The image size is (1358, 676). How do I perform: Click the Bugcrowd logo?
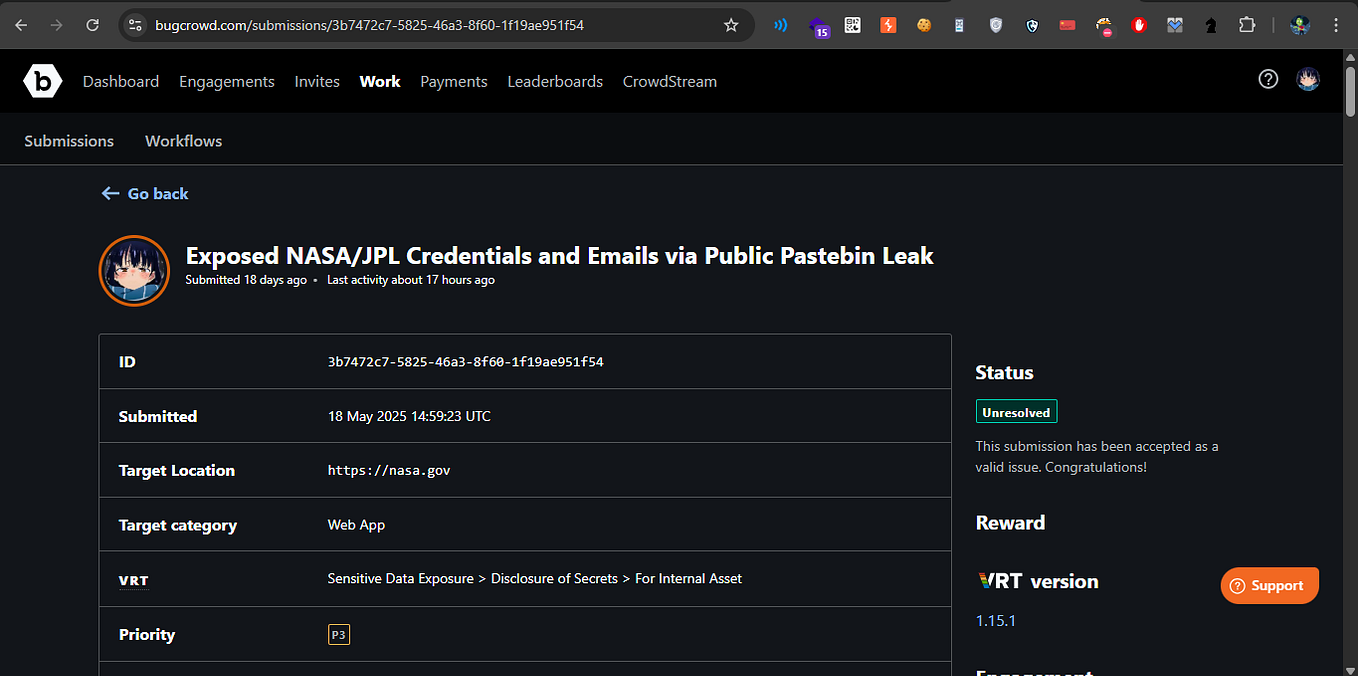point(42,80)
